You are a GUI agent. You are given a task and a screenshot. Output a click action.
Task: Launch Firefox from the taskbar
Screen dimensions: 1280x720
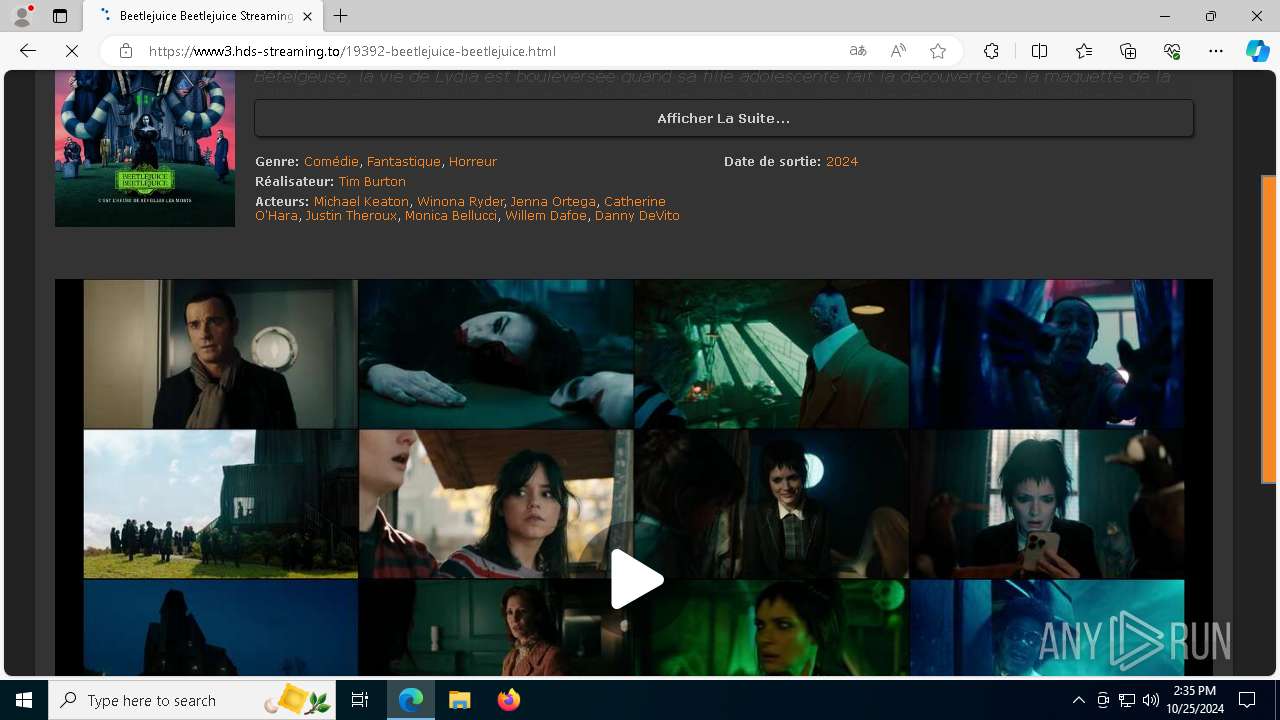pos(508,700)
